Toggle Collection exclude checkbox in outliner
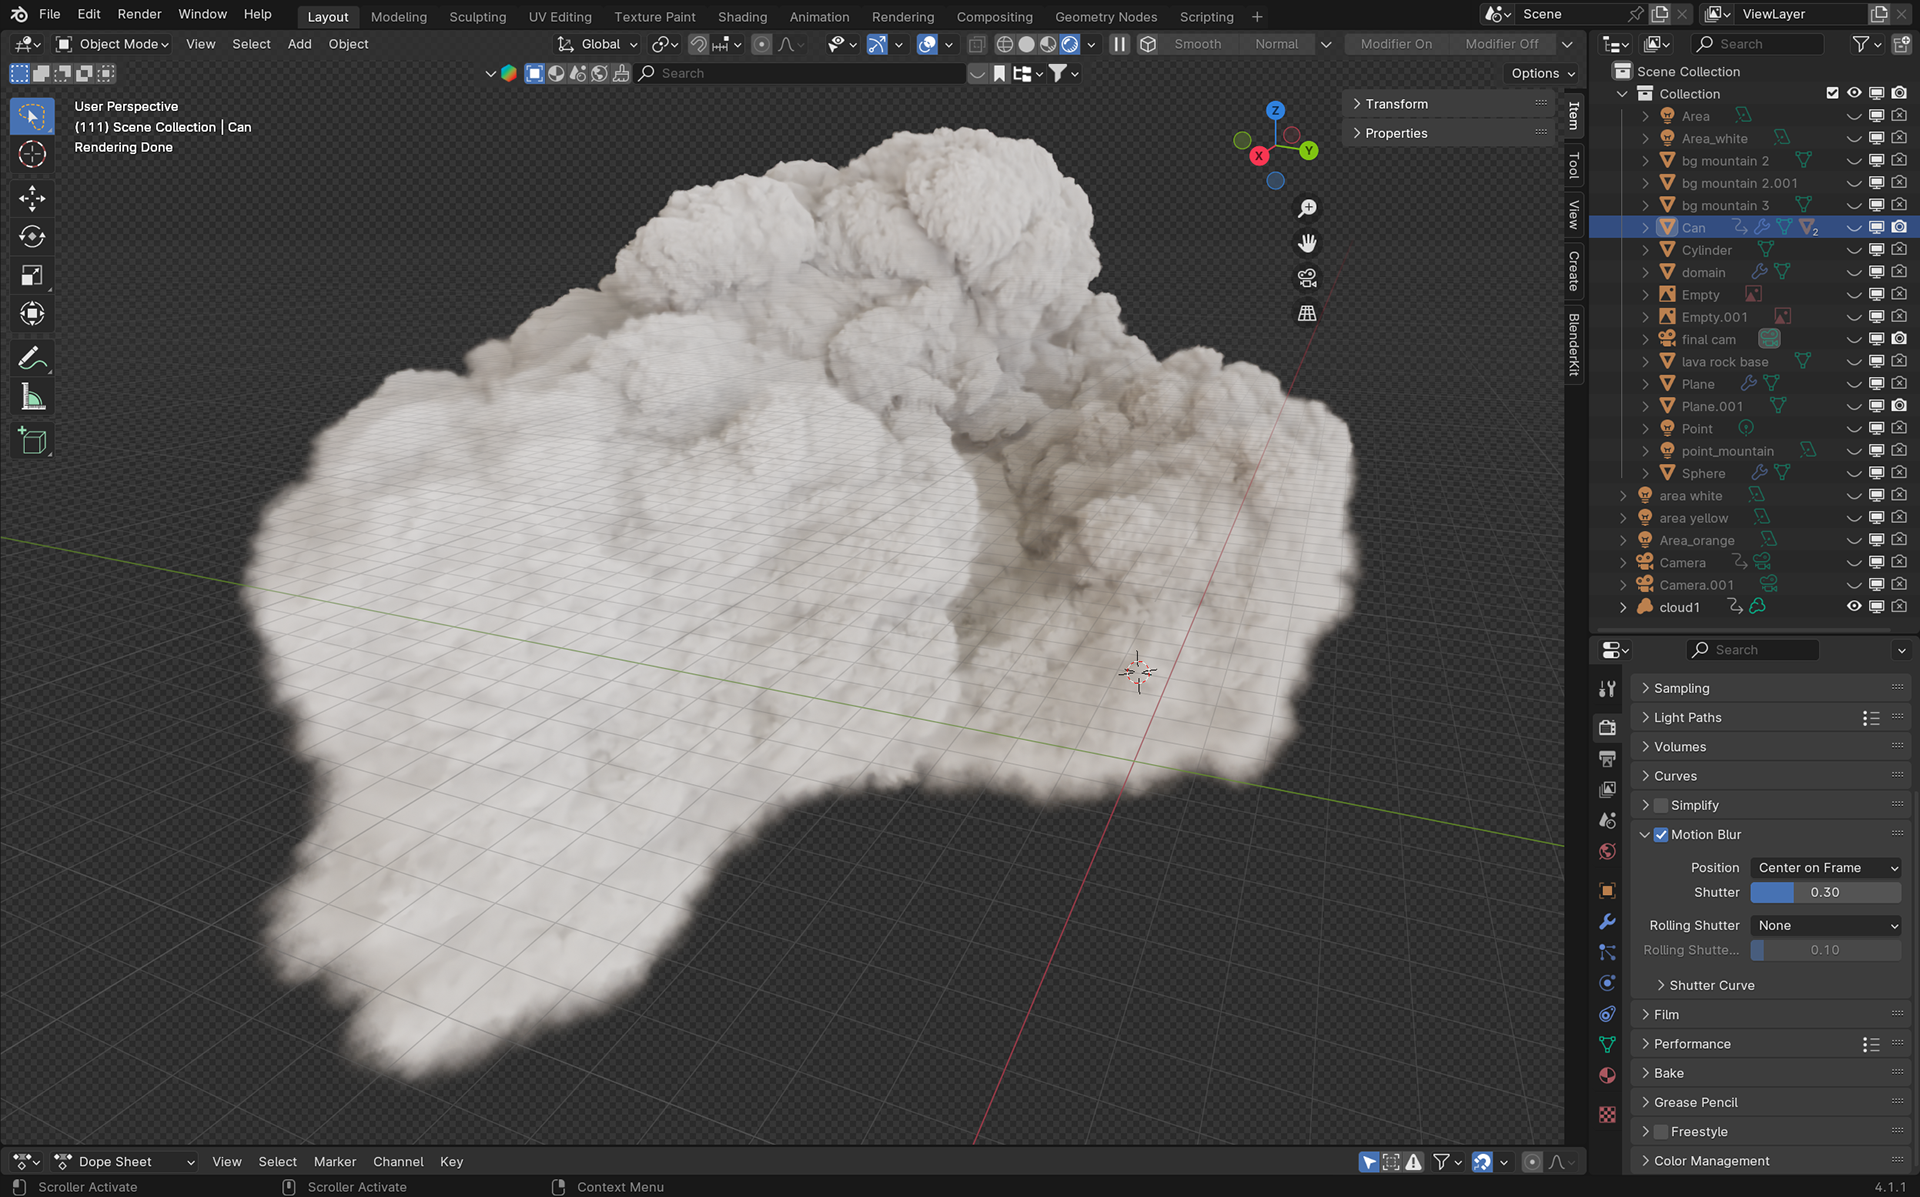Screen dimensions: 1920x1197 click(1832, 93)
